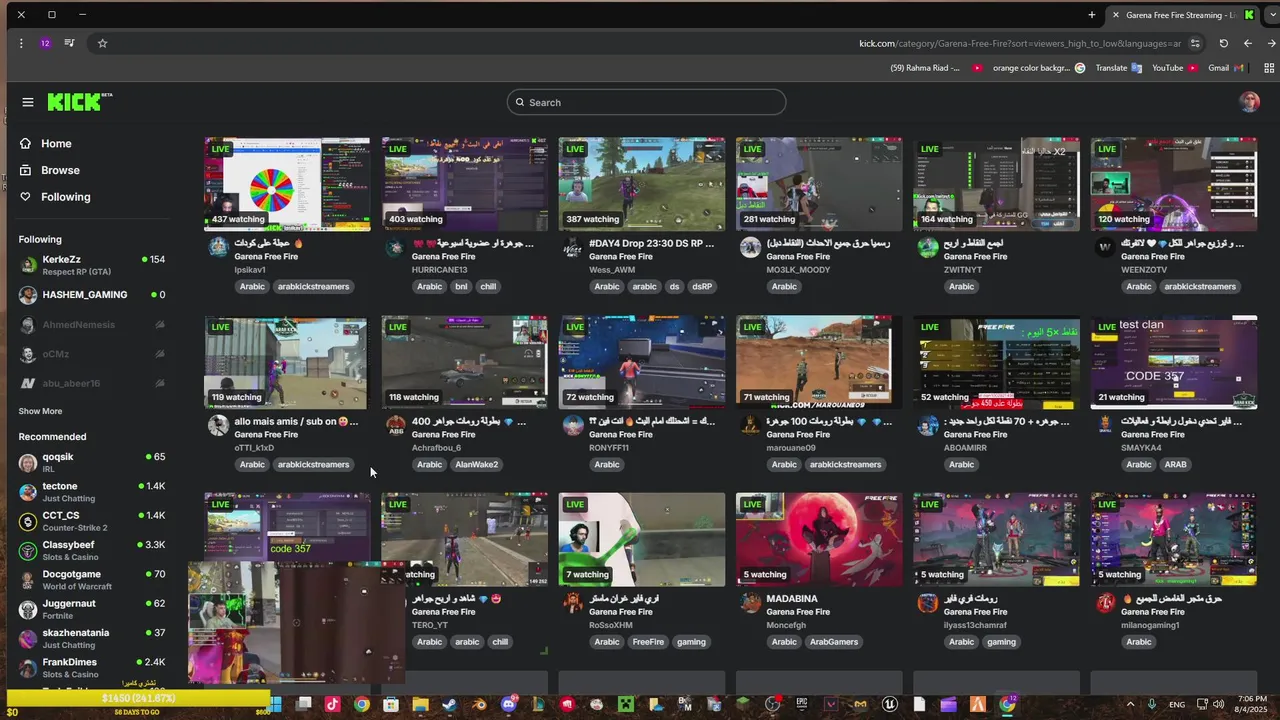Open Steam from the taskbar
This screenshot has height=720, width=1280.
click(450, 704)
